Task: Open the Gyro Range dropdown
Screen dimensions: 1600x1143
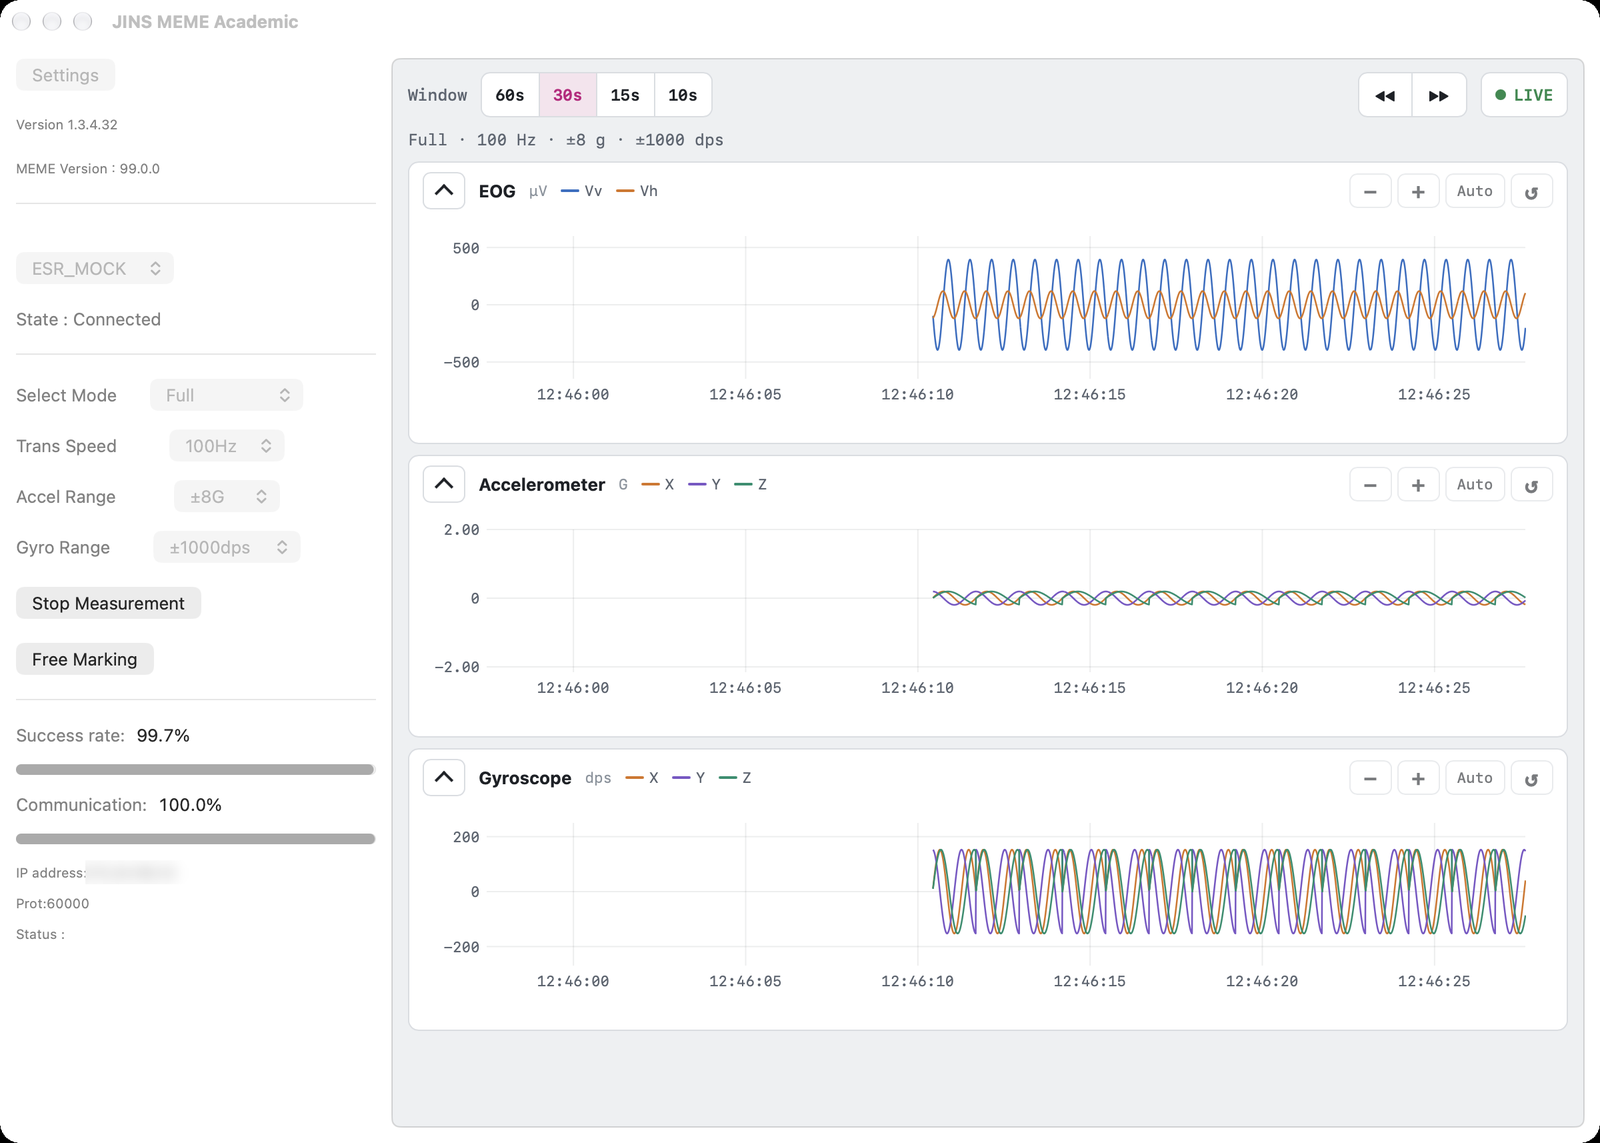Action: pos(227,547)
